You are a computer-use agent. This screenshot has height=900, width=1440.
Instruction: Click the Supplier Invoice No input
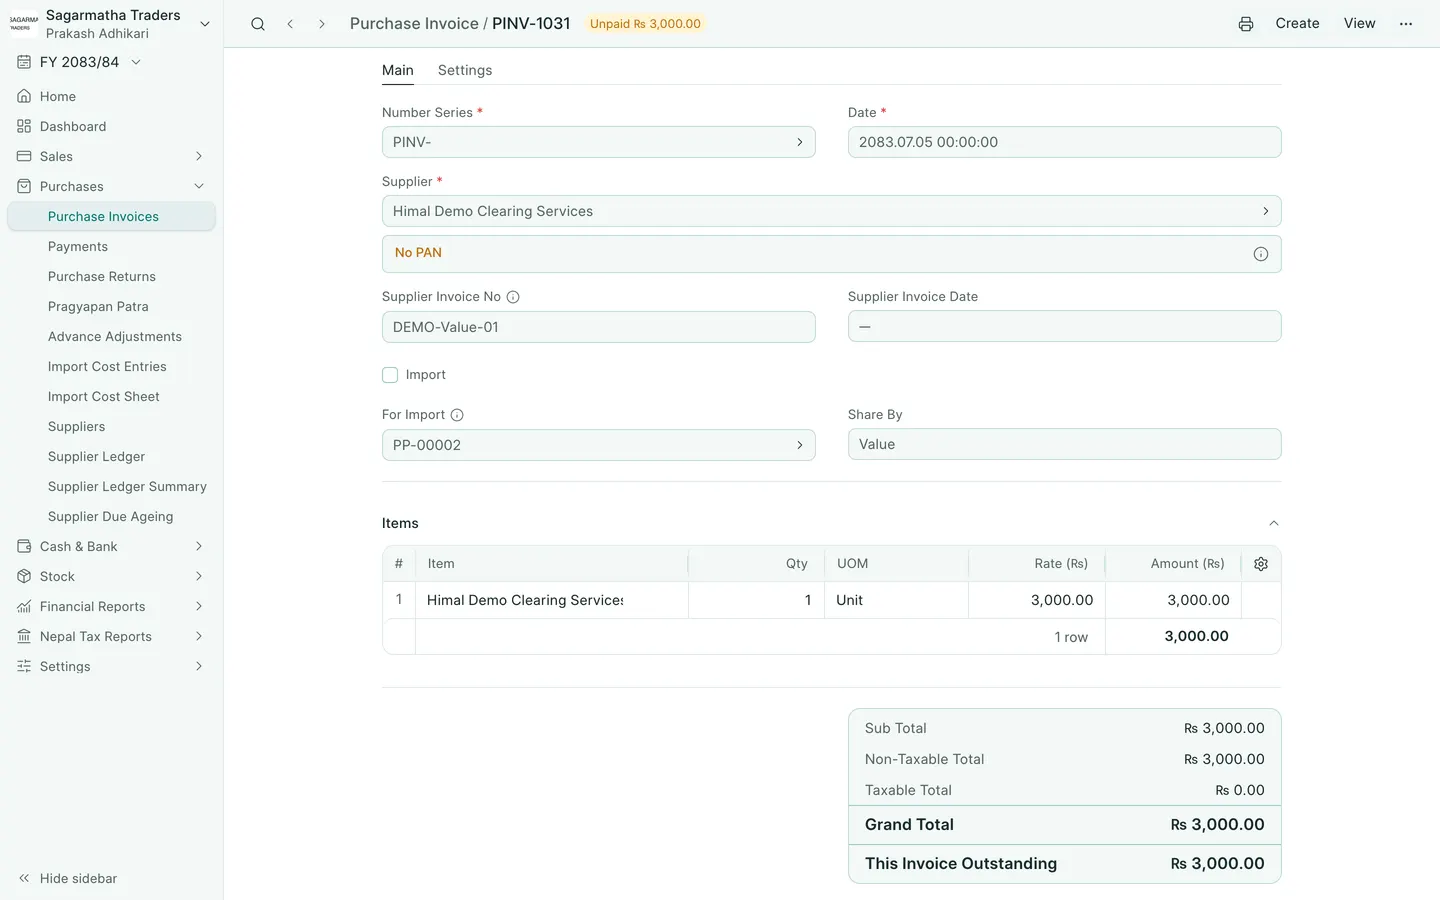(598, 327)
